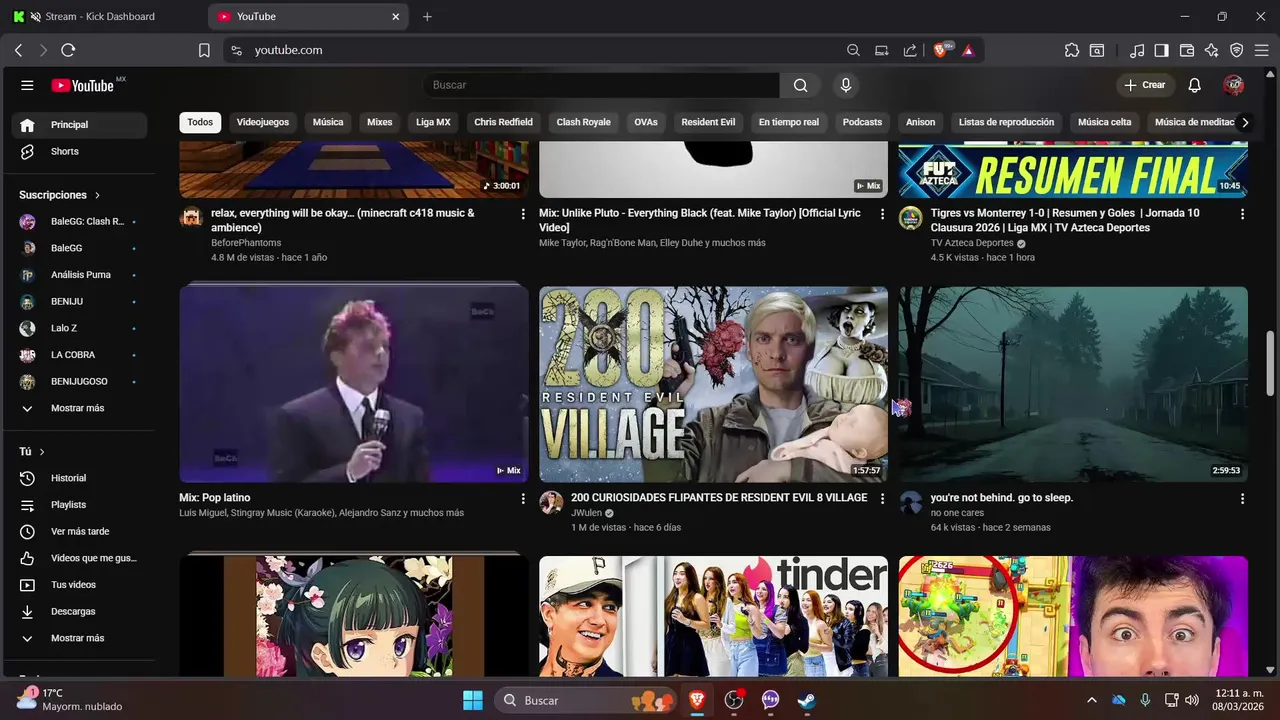Expand Mostrar más under Tú section
This screenshot has height=720, width=1280.
coord(79,638)
